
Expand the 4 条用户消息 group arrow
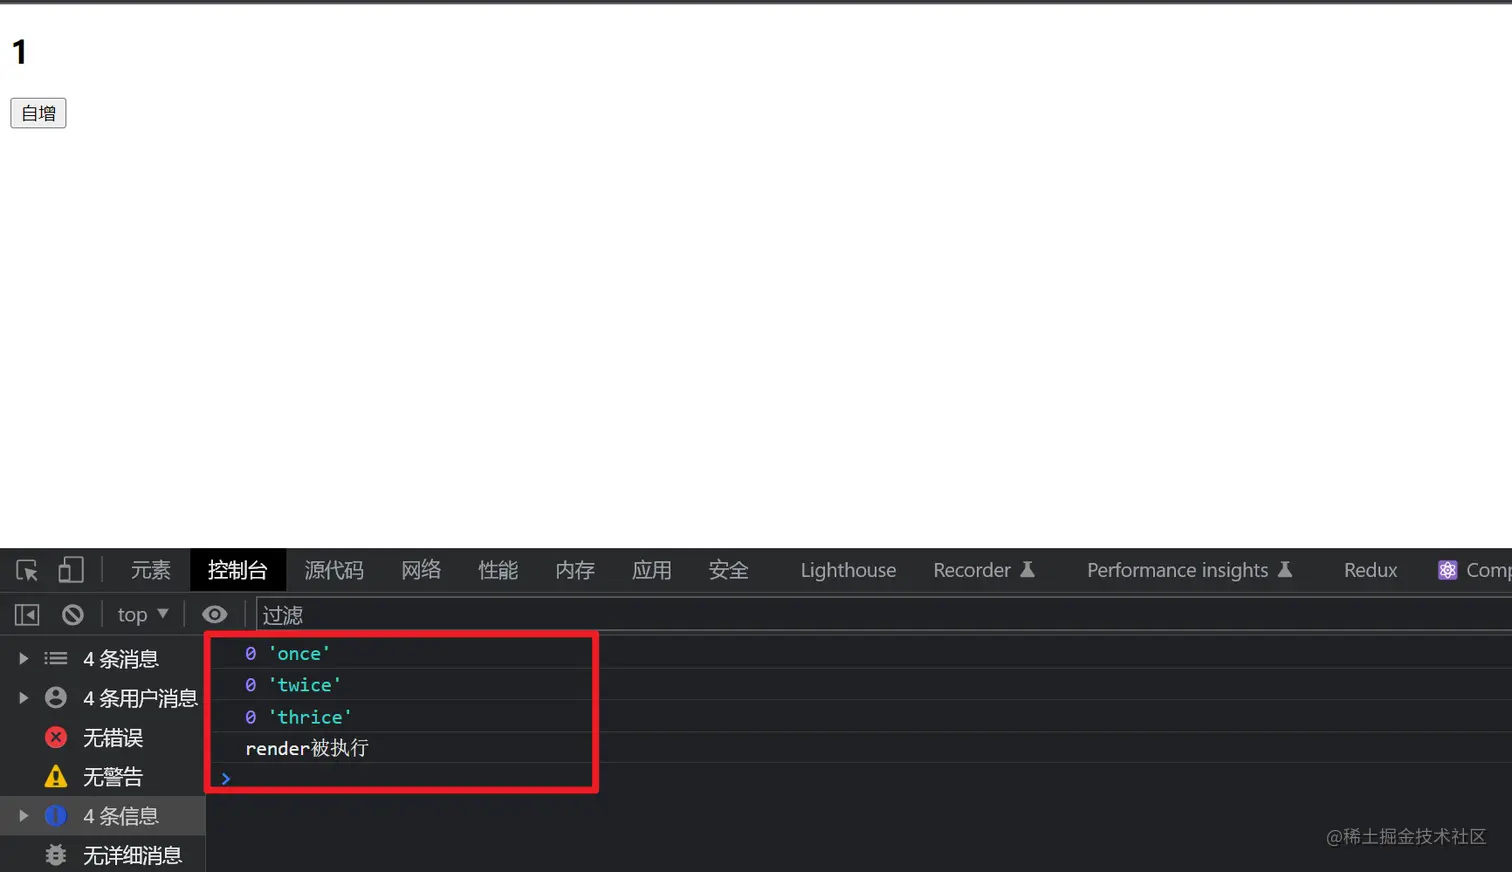(x=23, y=697)
